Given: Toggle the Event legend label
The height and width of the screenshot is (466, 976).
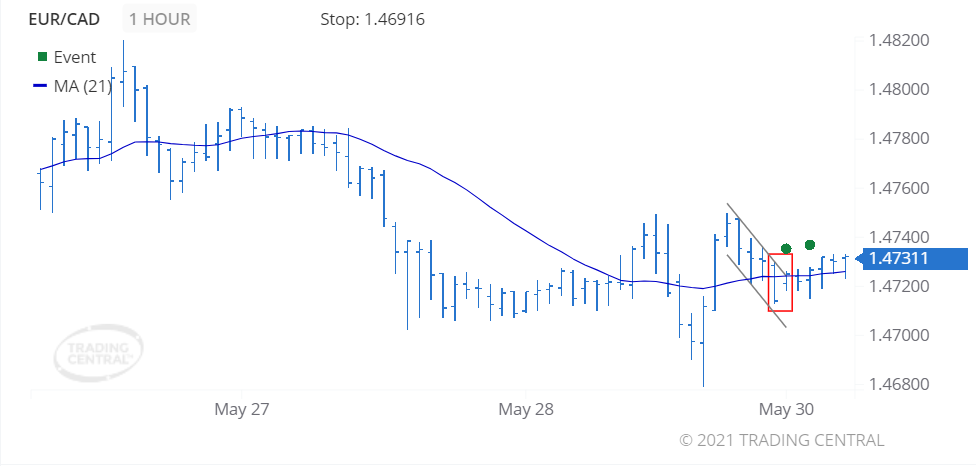Looking at the screenshot, I should coord(75,57).
